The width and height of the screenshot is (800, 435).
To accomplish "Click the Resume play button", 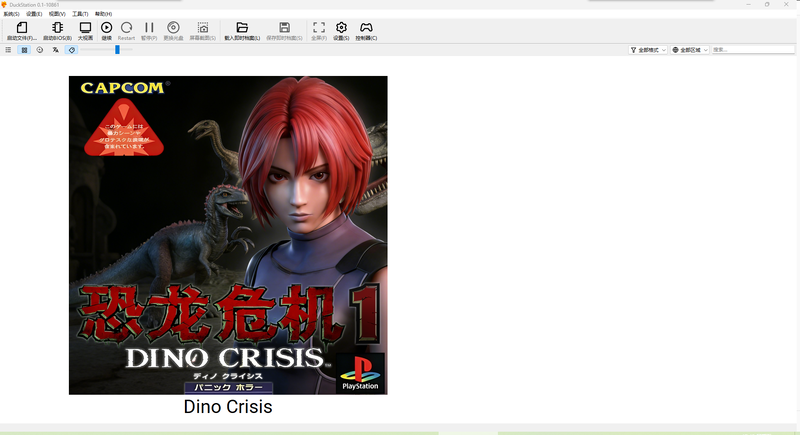I will [x=106, y=28].
